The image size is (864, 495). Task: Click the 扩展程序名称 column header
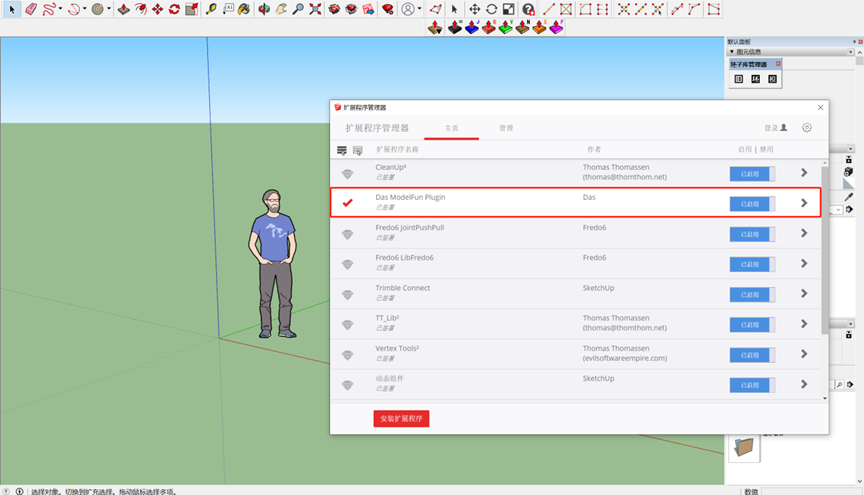[x=397, y=149]
